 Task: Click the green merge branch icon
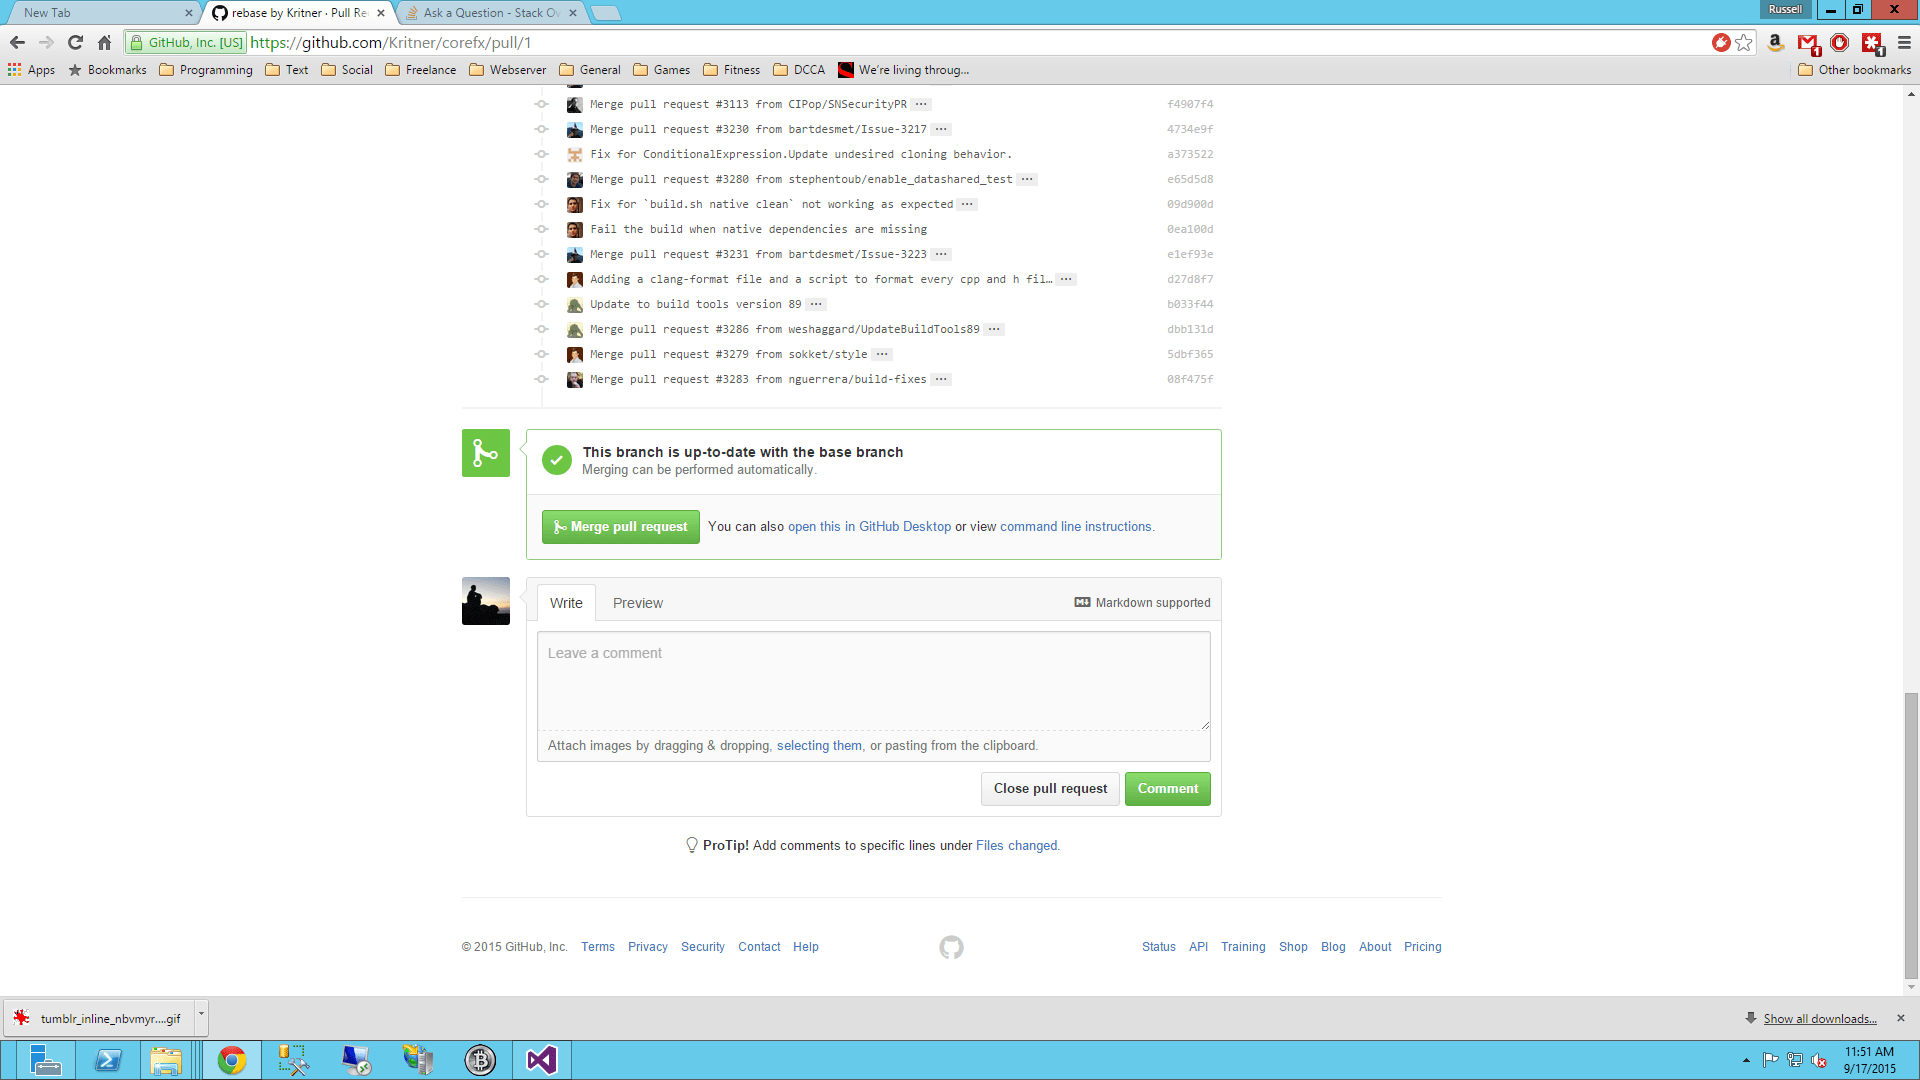pos(486,453)
